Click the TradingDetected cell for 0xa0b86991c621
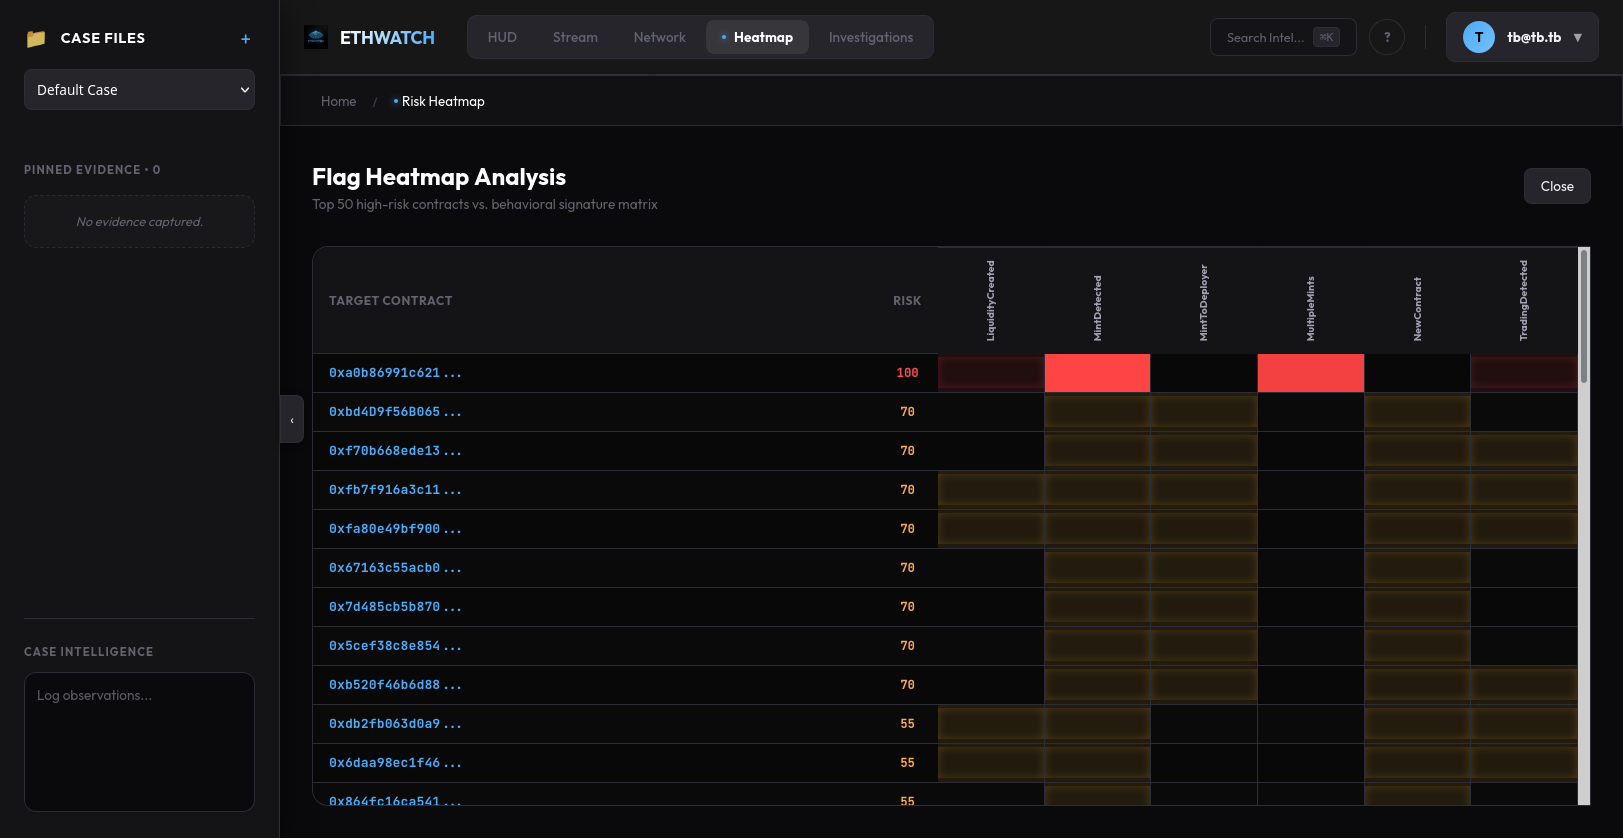 click(1524, 373)
